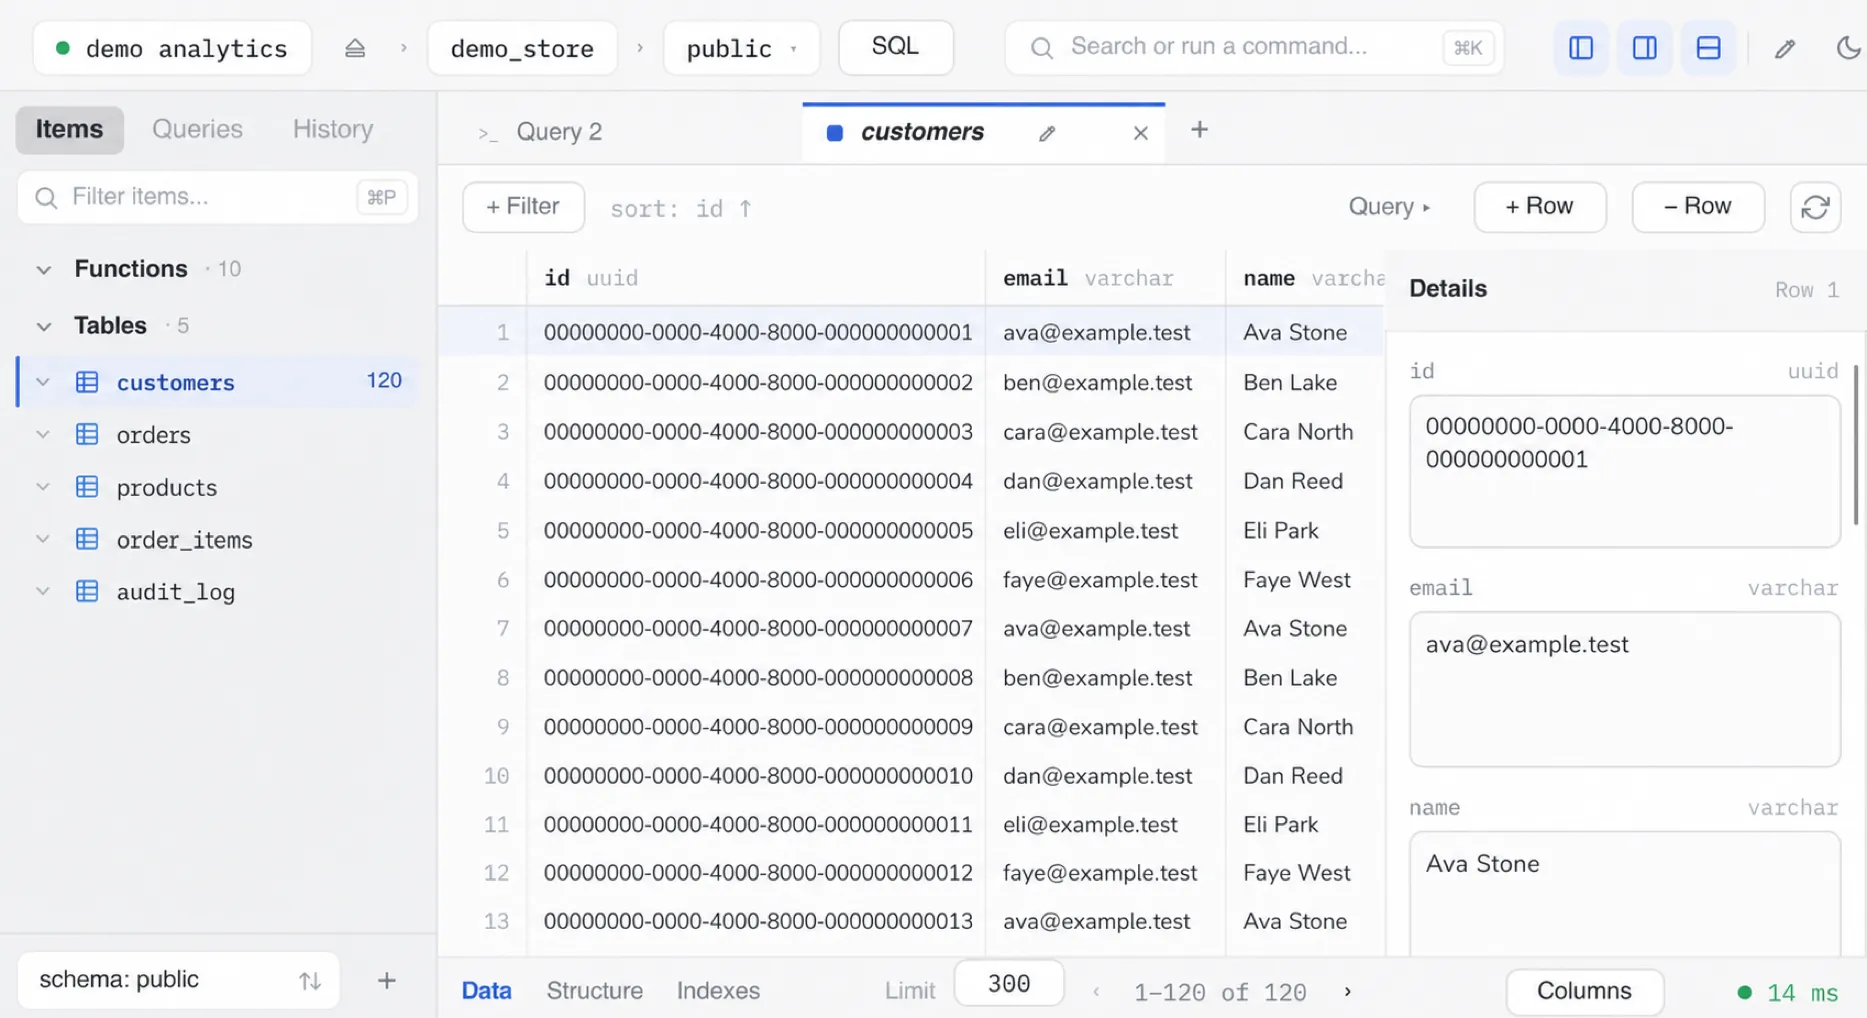Image resolution: width=1867 pixels, height=1018 pixels.
Task: Click the – Row button
Action: click(1698, 207)
